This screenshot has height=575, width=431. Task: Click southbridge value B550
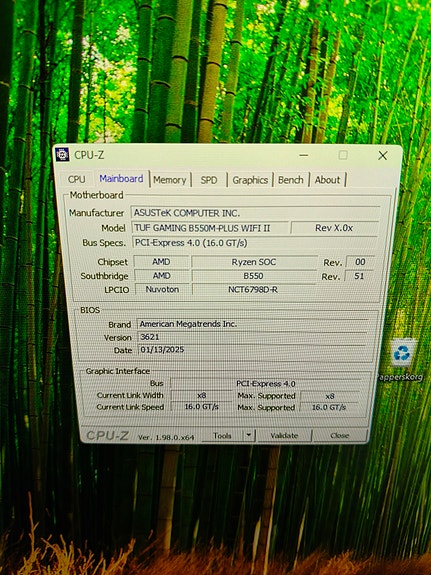click(253, 276)
